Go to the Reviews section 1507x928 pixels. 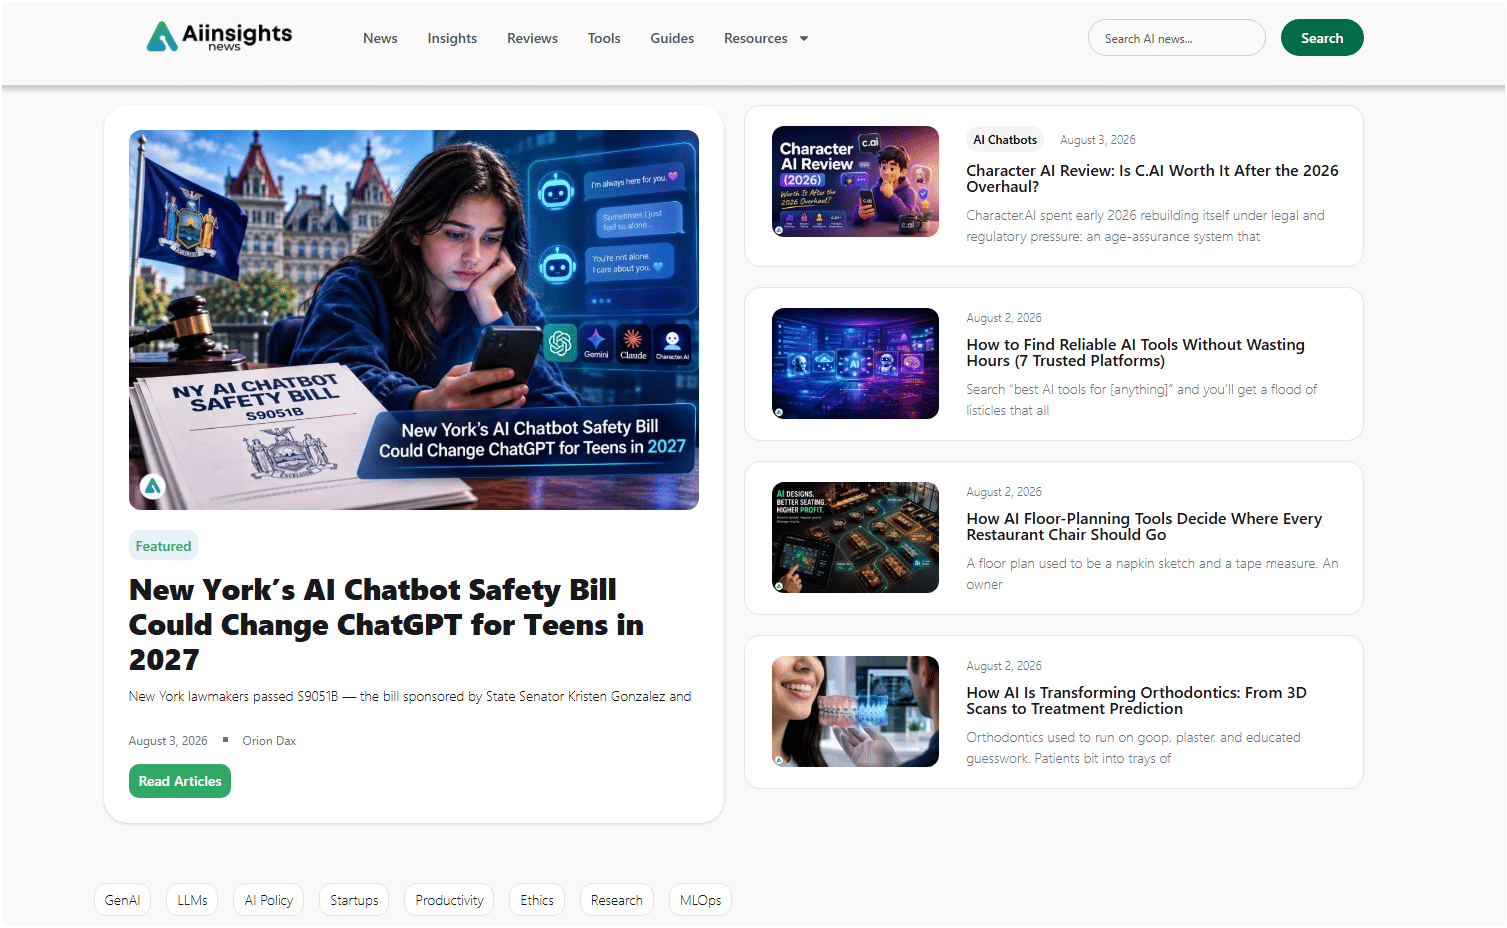click(532, 38)
